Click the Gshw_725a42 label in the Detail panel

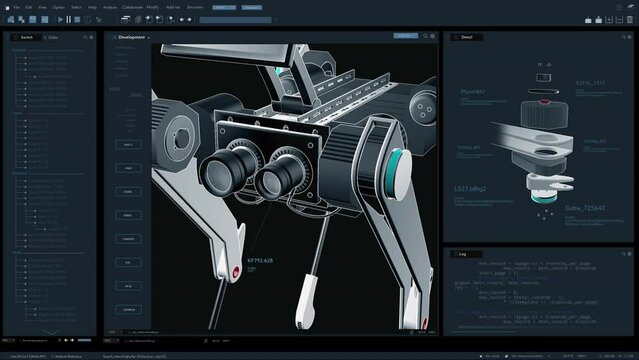(585, 208)
